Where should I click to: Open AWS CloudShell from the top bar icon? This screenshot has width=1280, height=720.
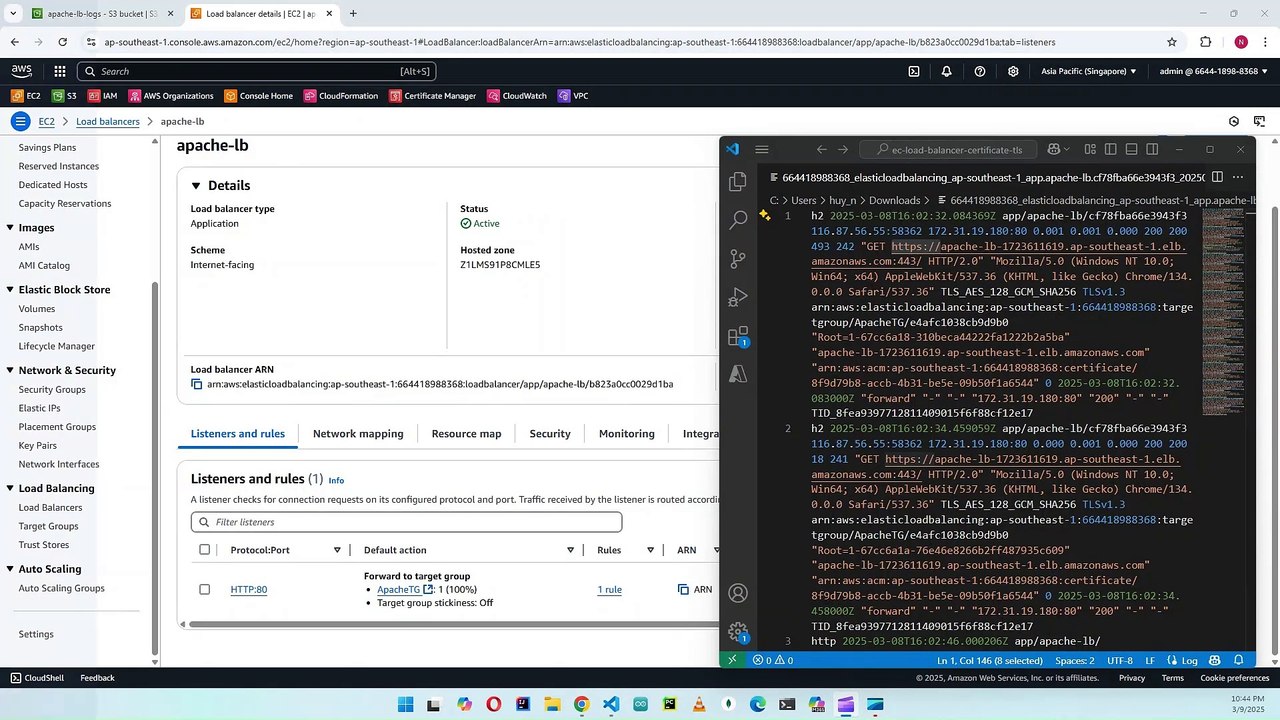tap(914, 71)
